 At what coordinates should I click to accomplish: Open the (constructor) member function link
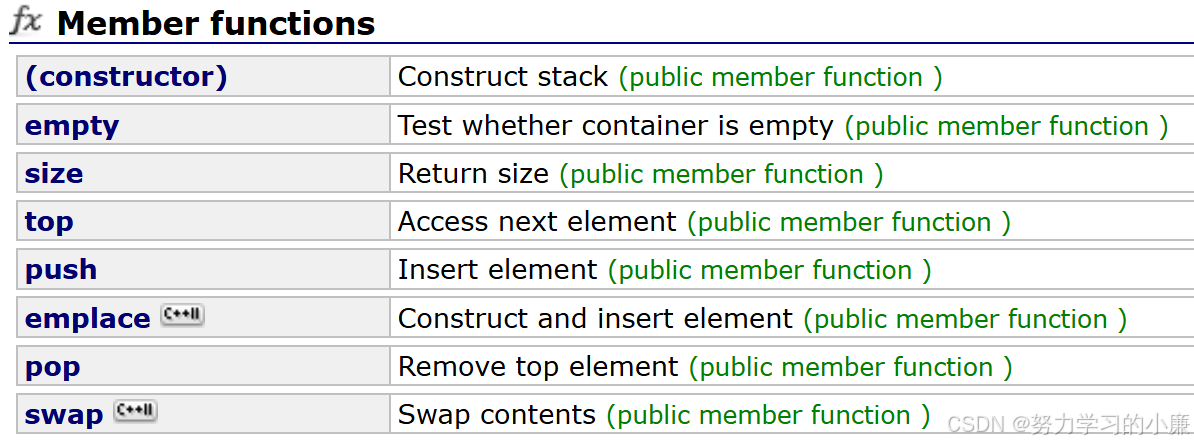click(126, 77)
